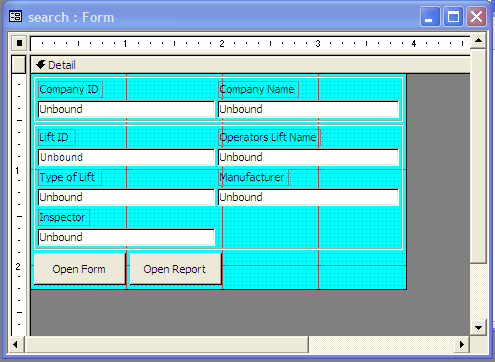Click the Open Report button
This screenshot has height=362, width=495.
click(175, 269)
